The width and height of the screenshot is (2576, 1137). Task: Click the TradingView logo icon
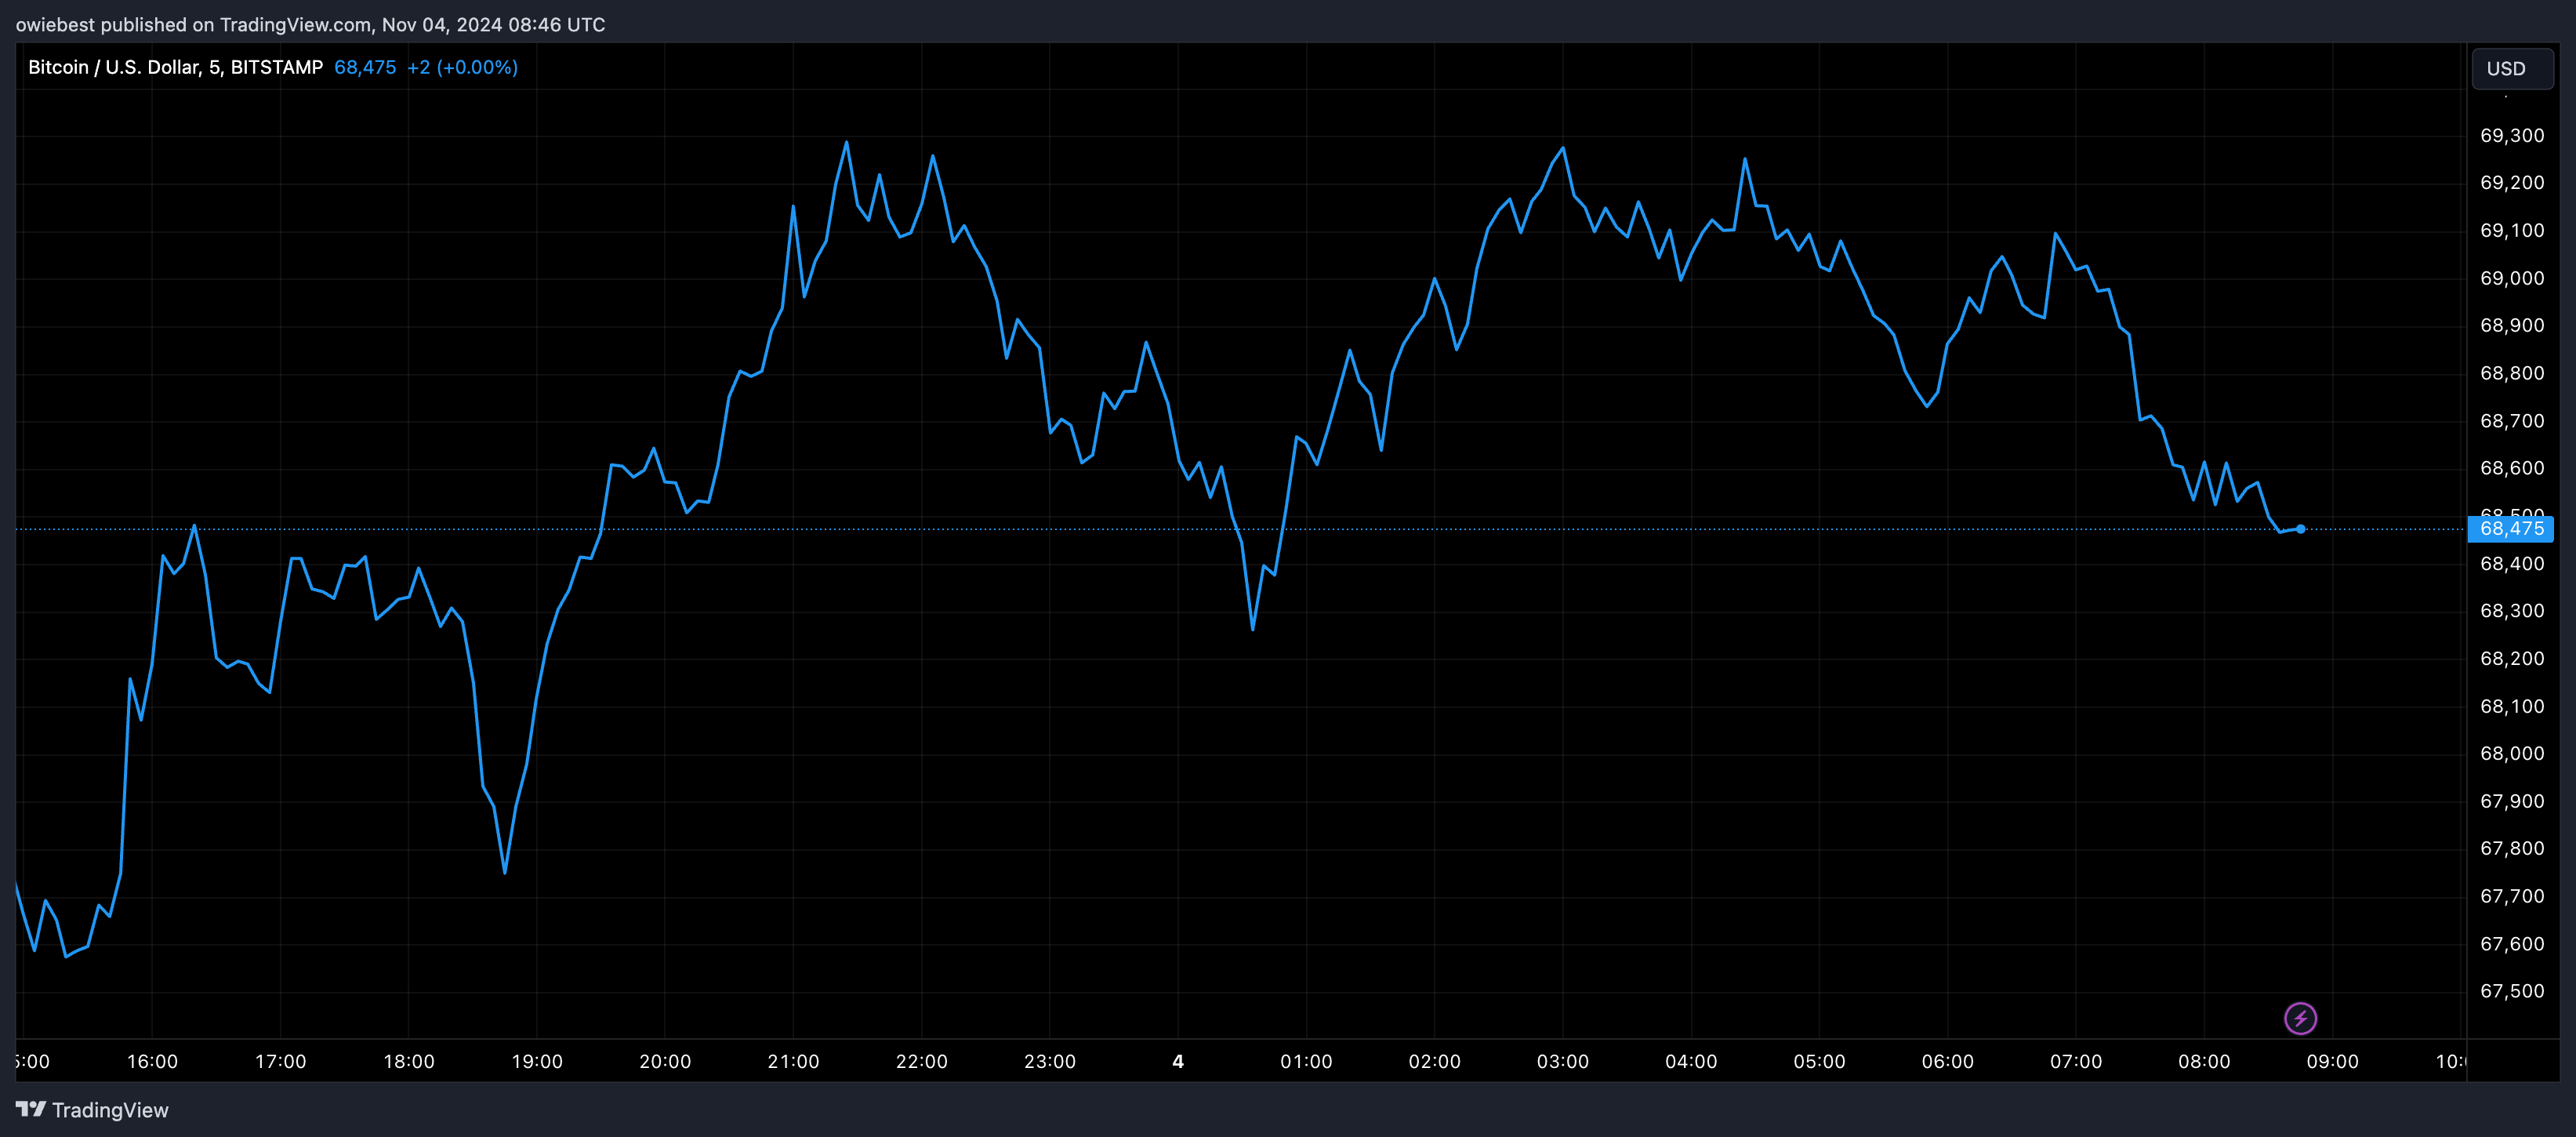(30, 1109)
